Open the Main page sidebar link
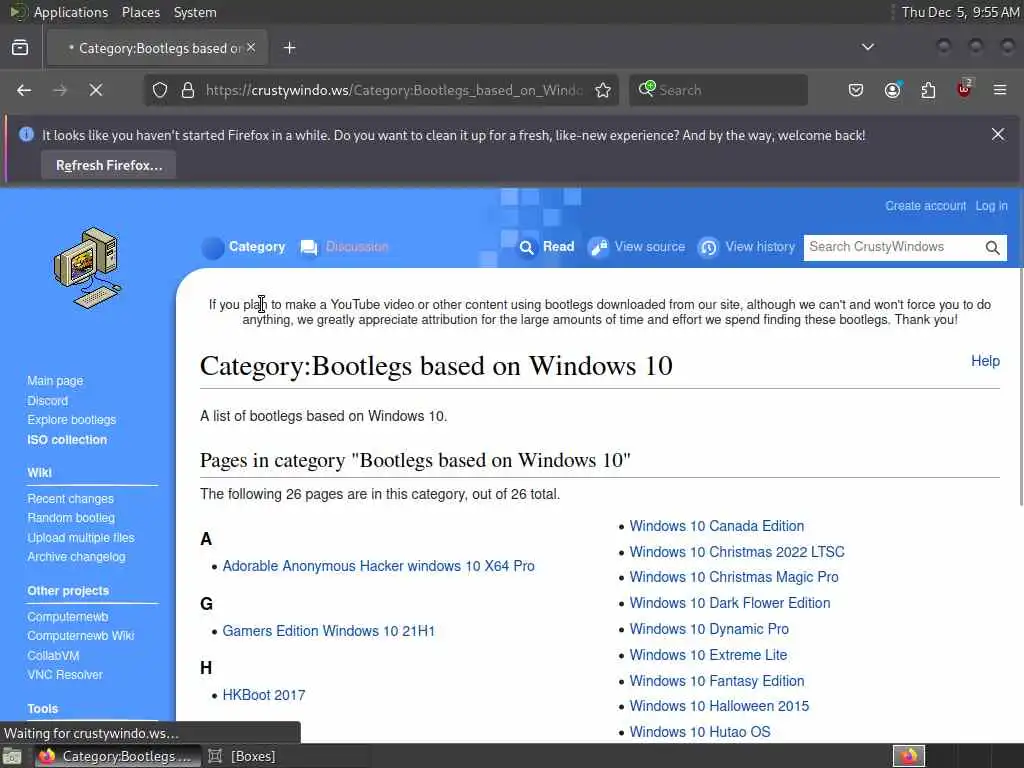 56,381
